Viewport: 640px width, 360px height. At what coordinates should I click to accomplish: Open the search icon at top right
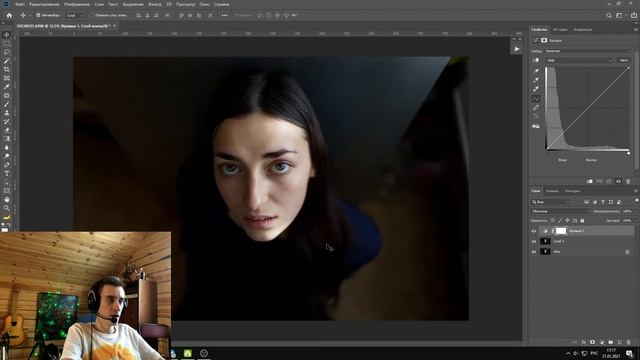tap(609, 15)
